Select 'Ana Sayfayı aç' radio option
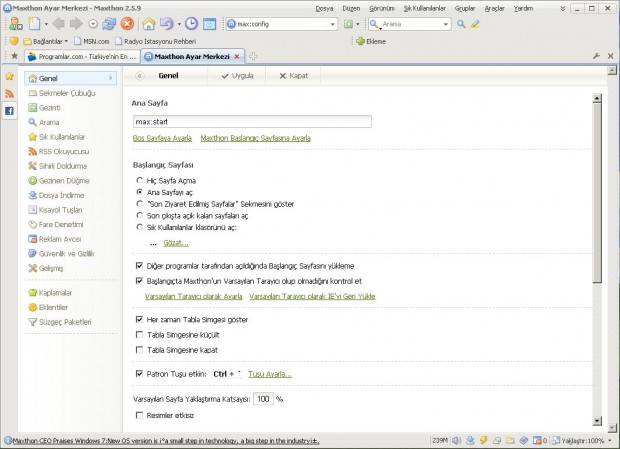Image resolution: width=620 pixels, height=449 pixels. pos(139,192)
